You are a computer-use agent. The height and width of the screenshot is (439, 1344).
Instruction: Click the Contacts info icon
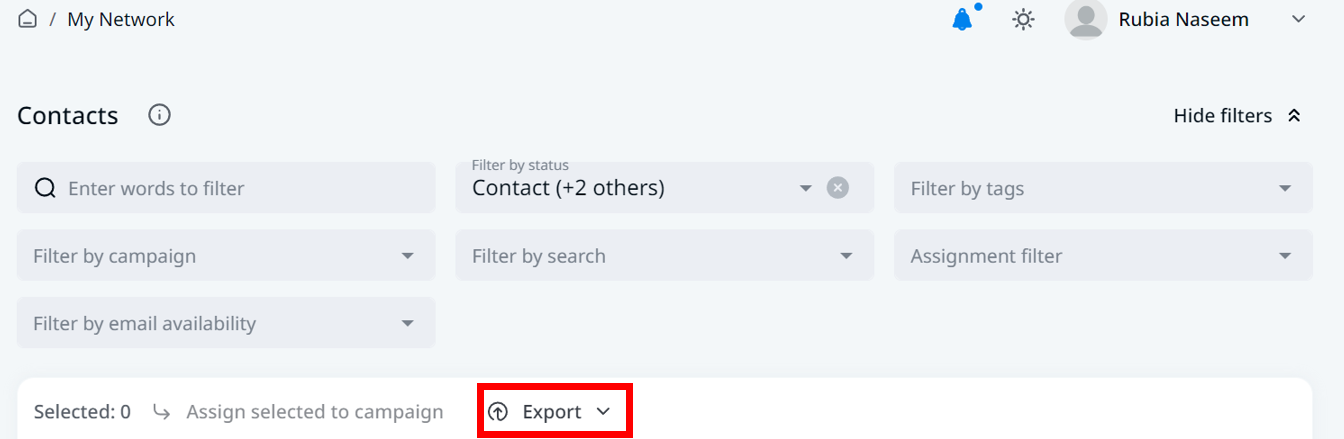[x=159, y=115]
